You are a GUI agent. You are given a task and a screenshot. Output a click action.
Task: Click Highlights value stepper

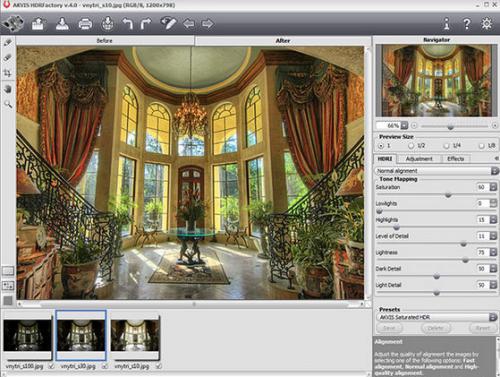tap(493, 220)
